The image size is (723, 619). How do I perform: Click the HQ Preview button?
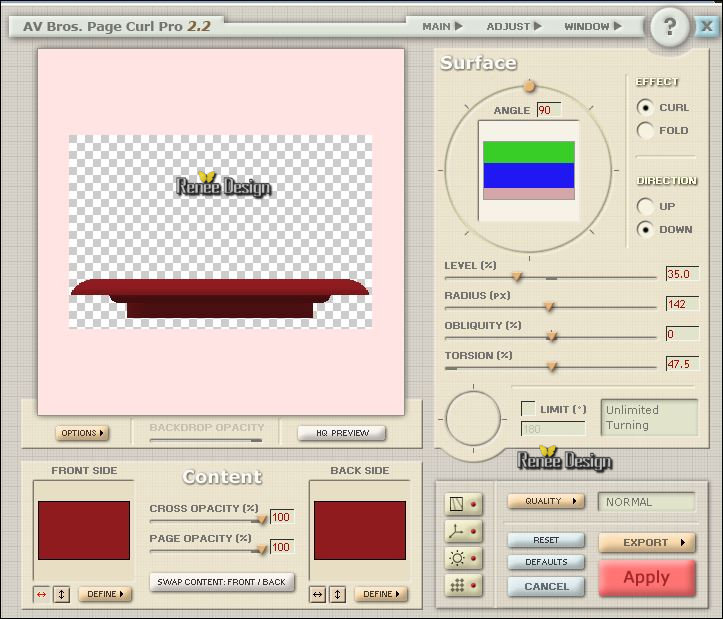pos(342,433)
